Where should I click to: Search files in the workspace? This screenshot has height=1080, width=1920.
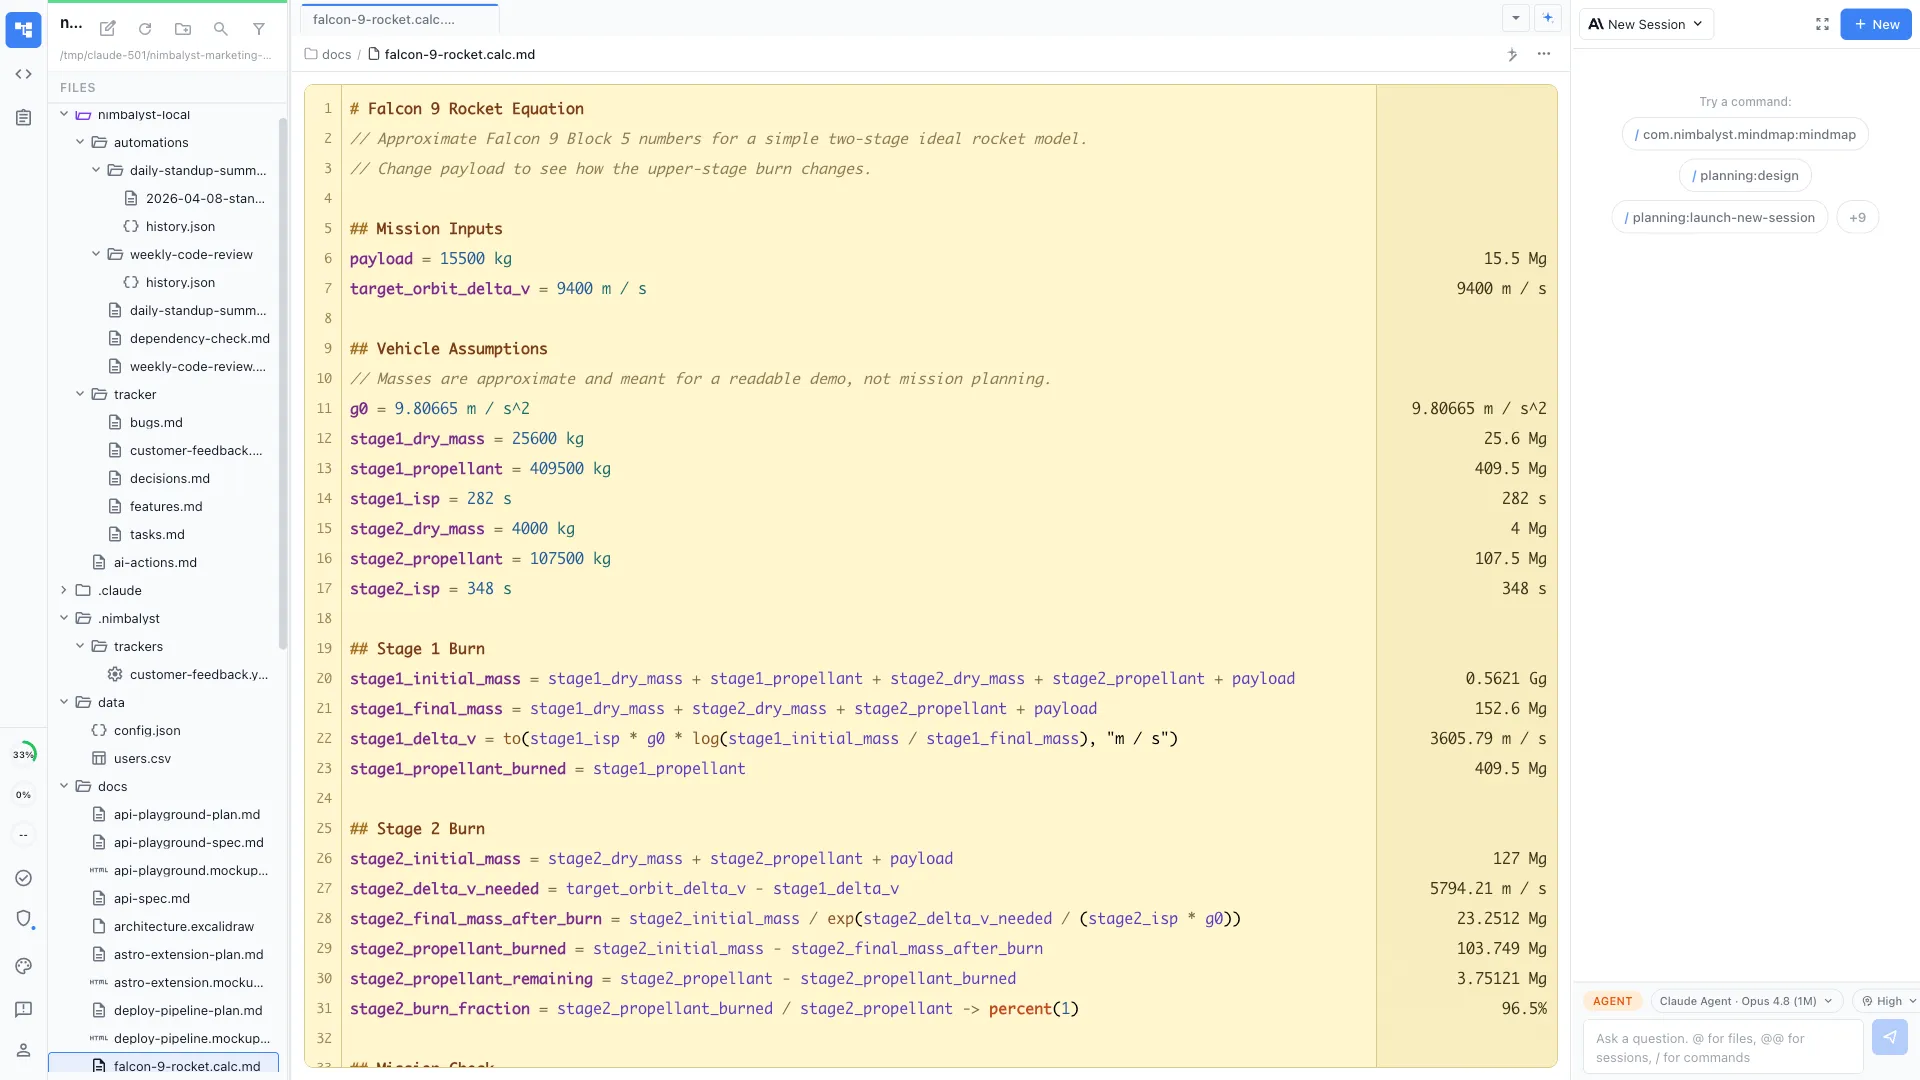[x=221, y=29]
